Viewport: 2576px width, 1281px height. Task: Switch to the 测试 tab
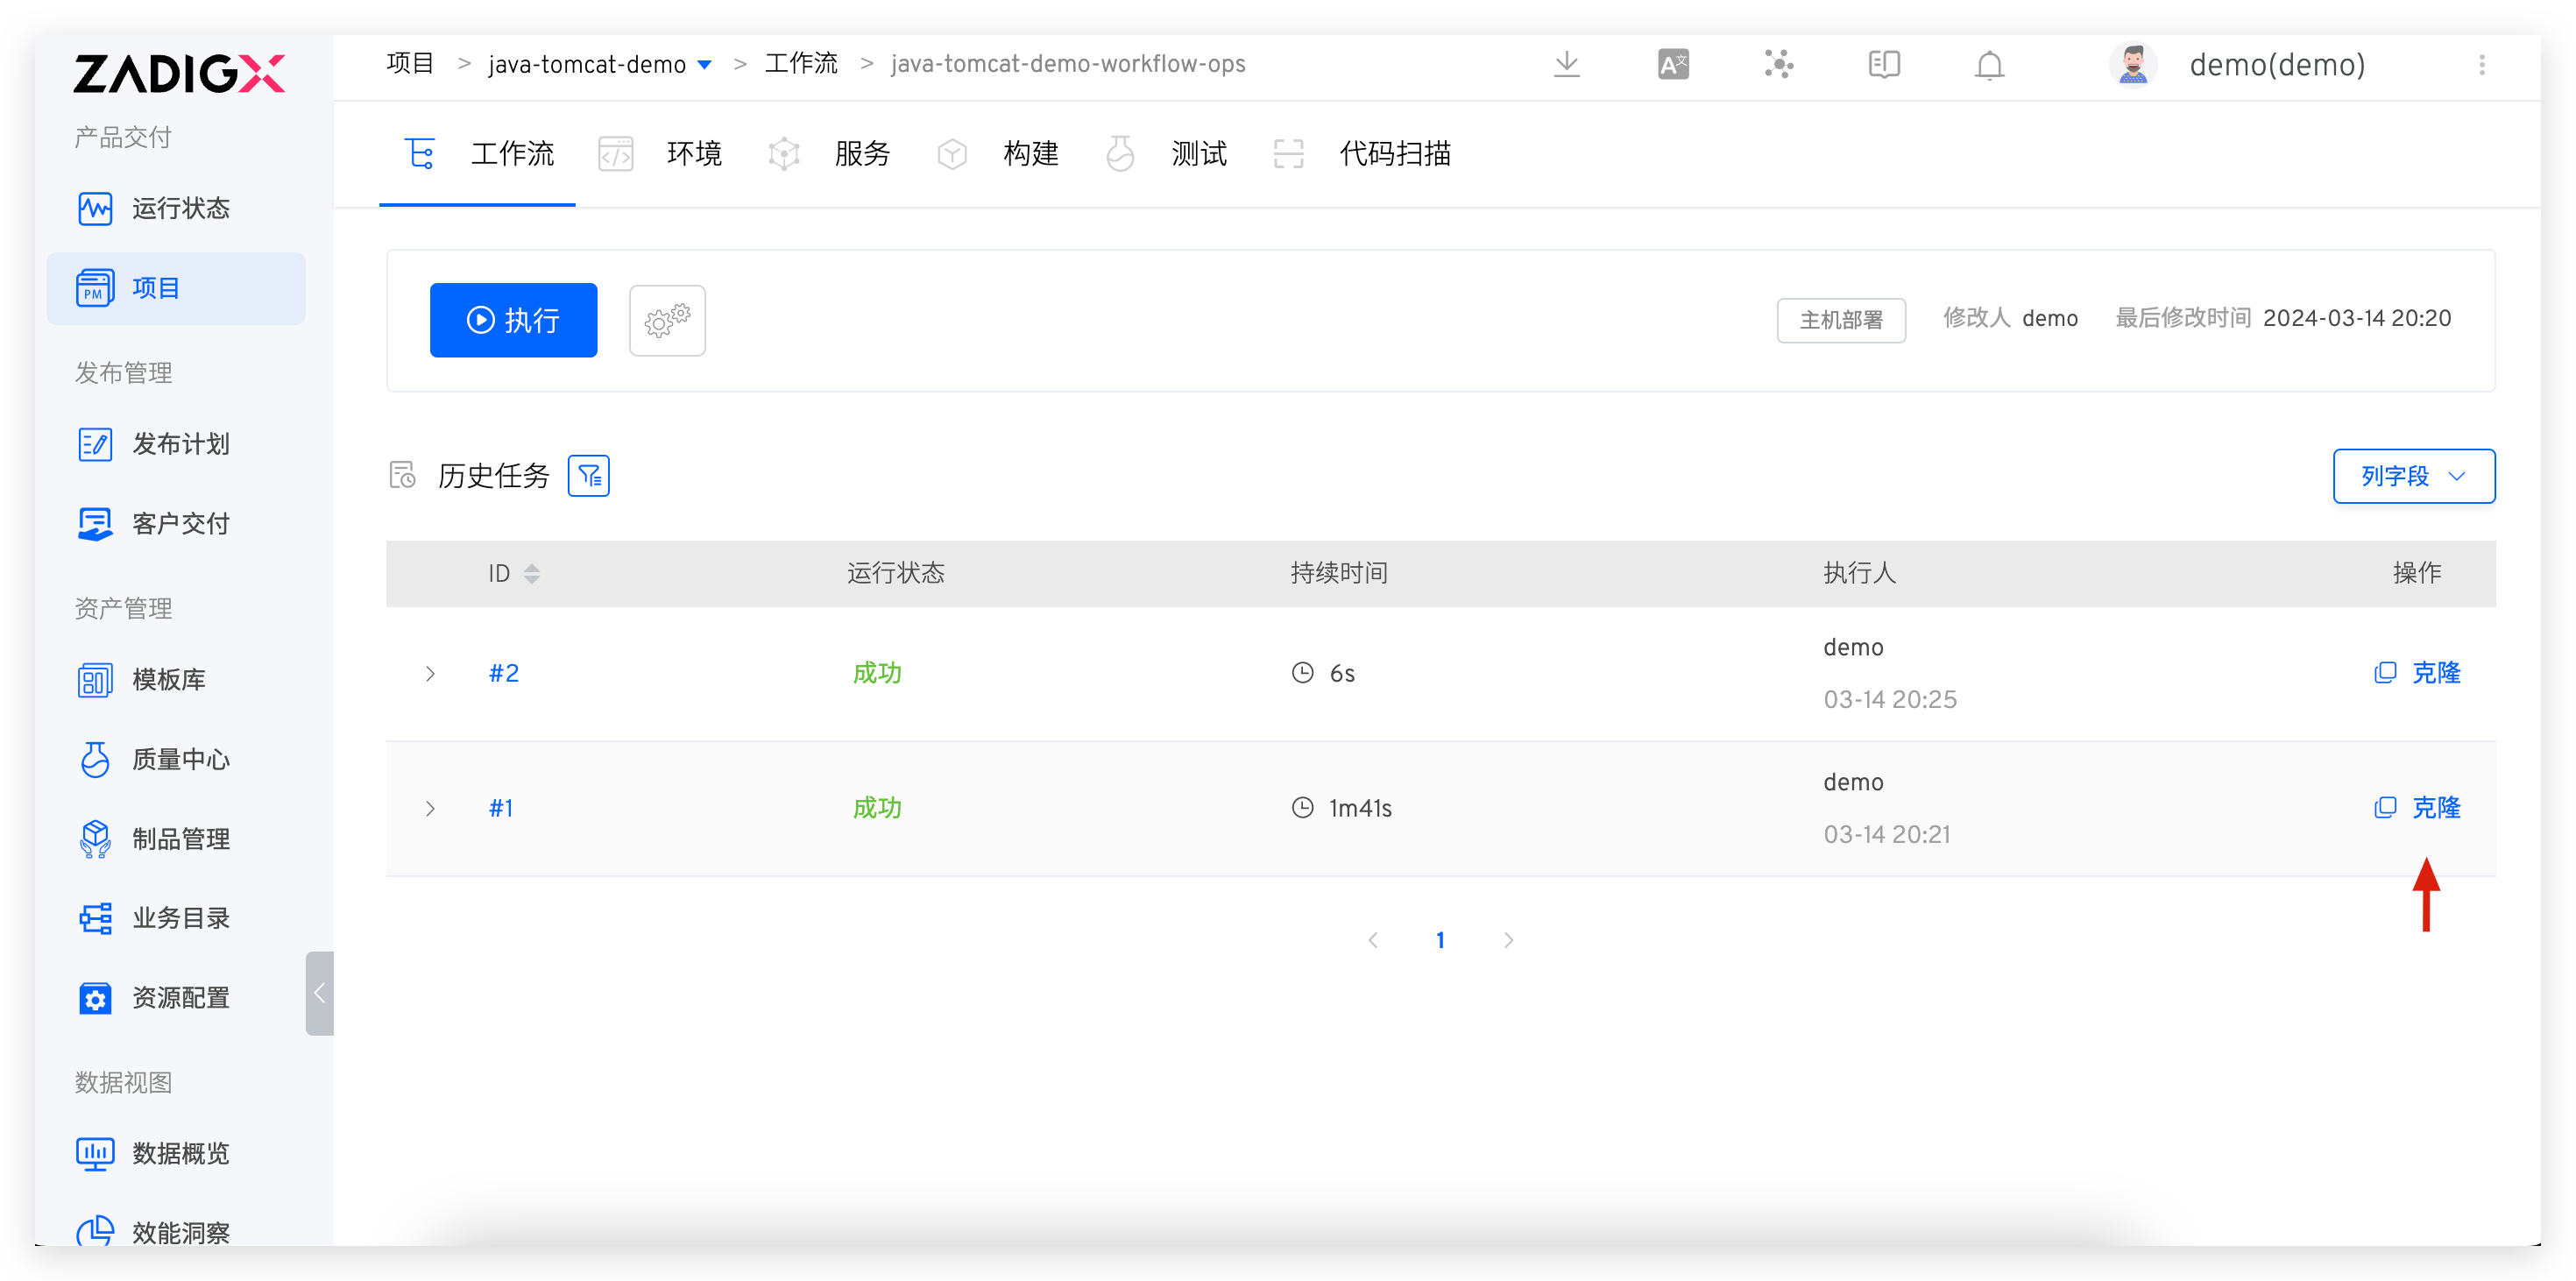[x=1165, y=154]
